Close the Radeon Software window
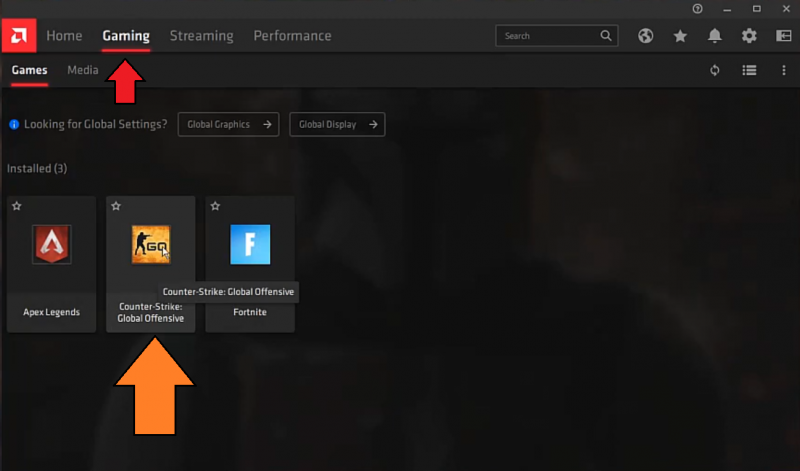This screenshot has height=471, width=800. coord(786,9)
